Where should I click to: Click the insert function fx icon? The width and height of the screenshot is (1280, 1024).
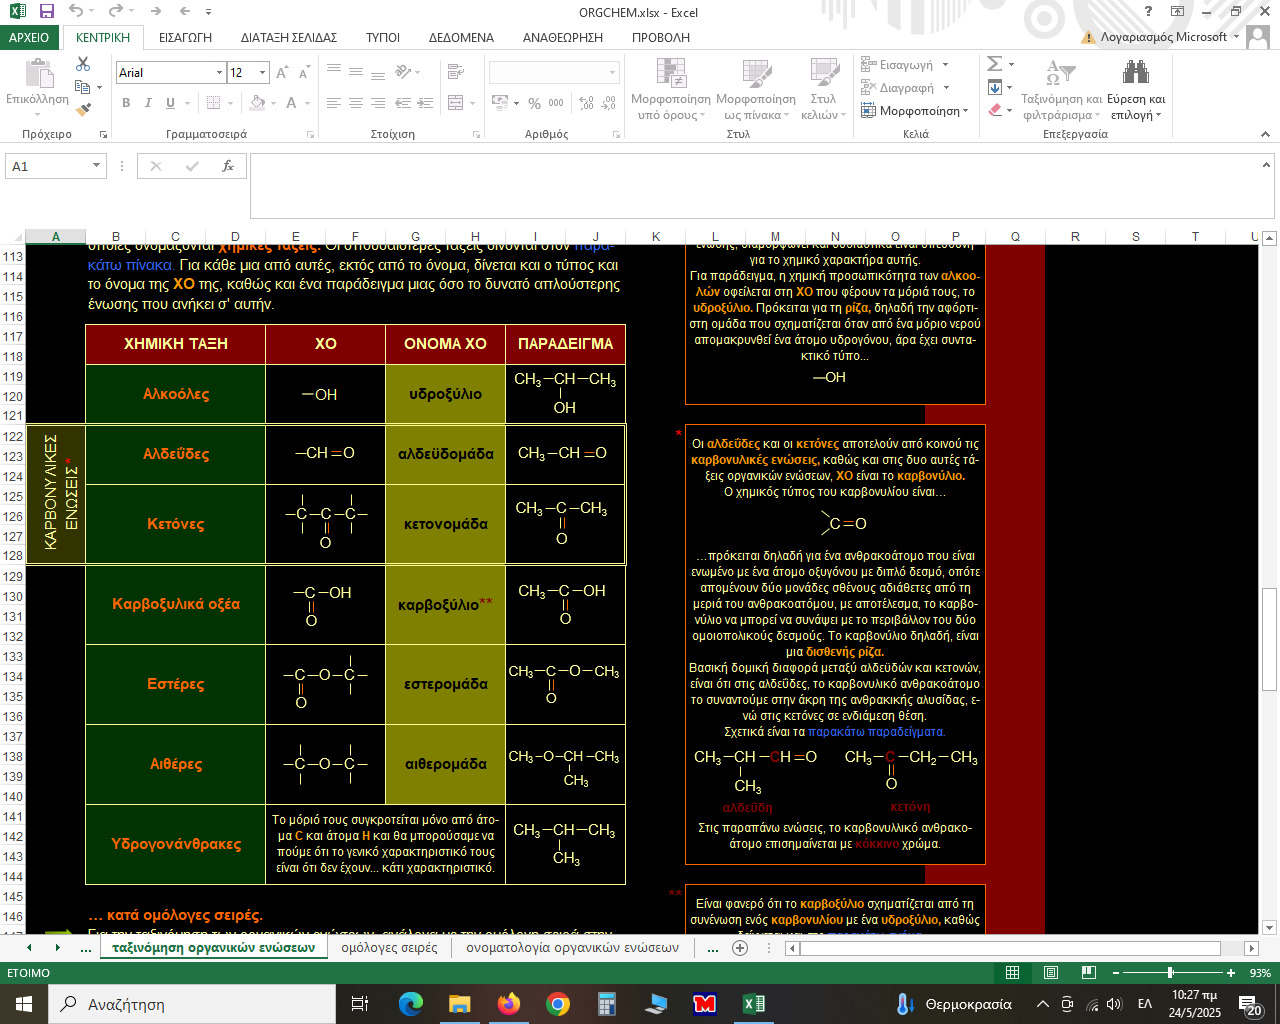click(228, 166)
